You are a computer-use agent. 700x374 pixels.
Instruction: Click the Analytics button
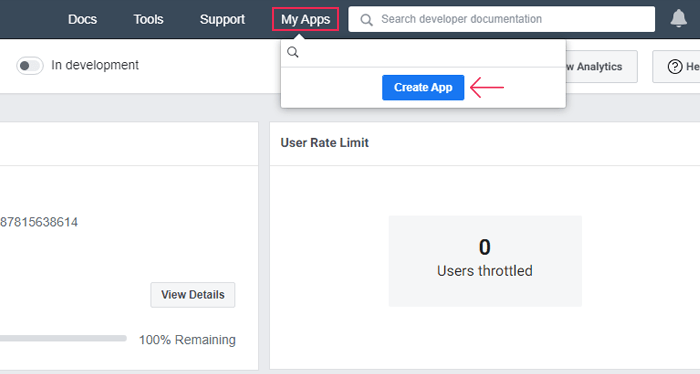[x=601, y=66]
